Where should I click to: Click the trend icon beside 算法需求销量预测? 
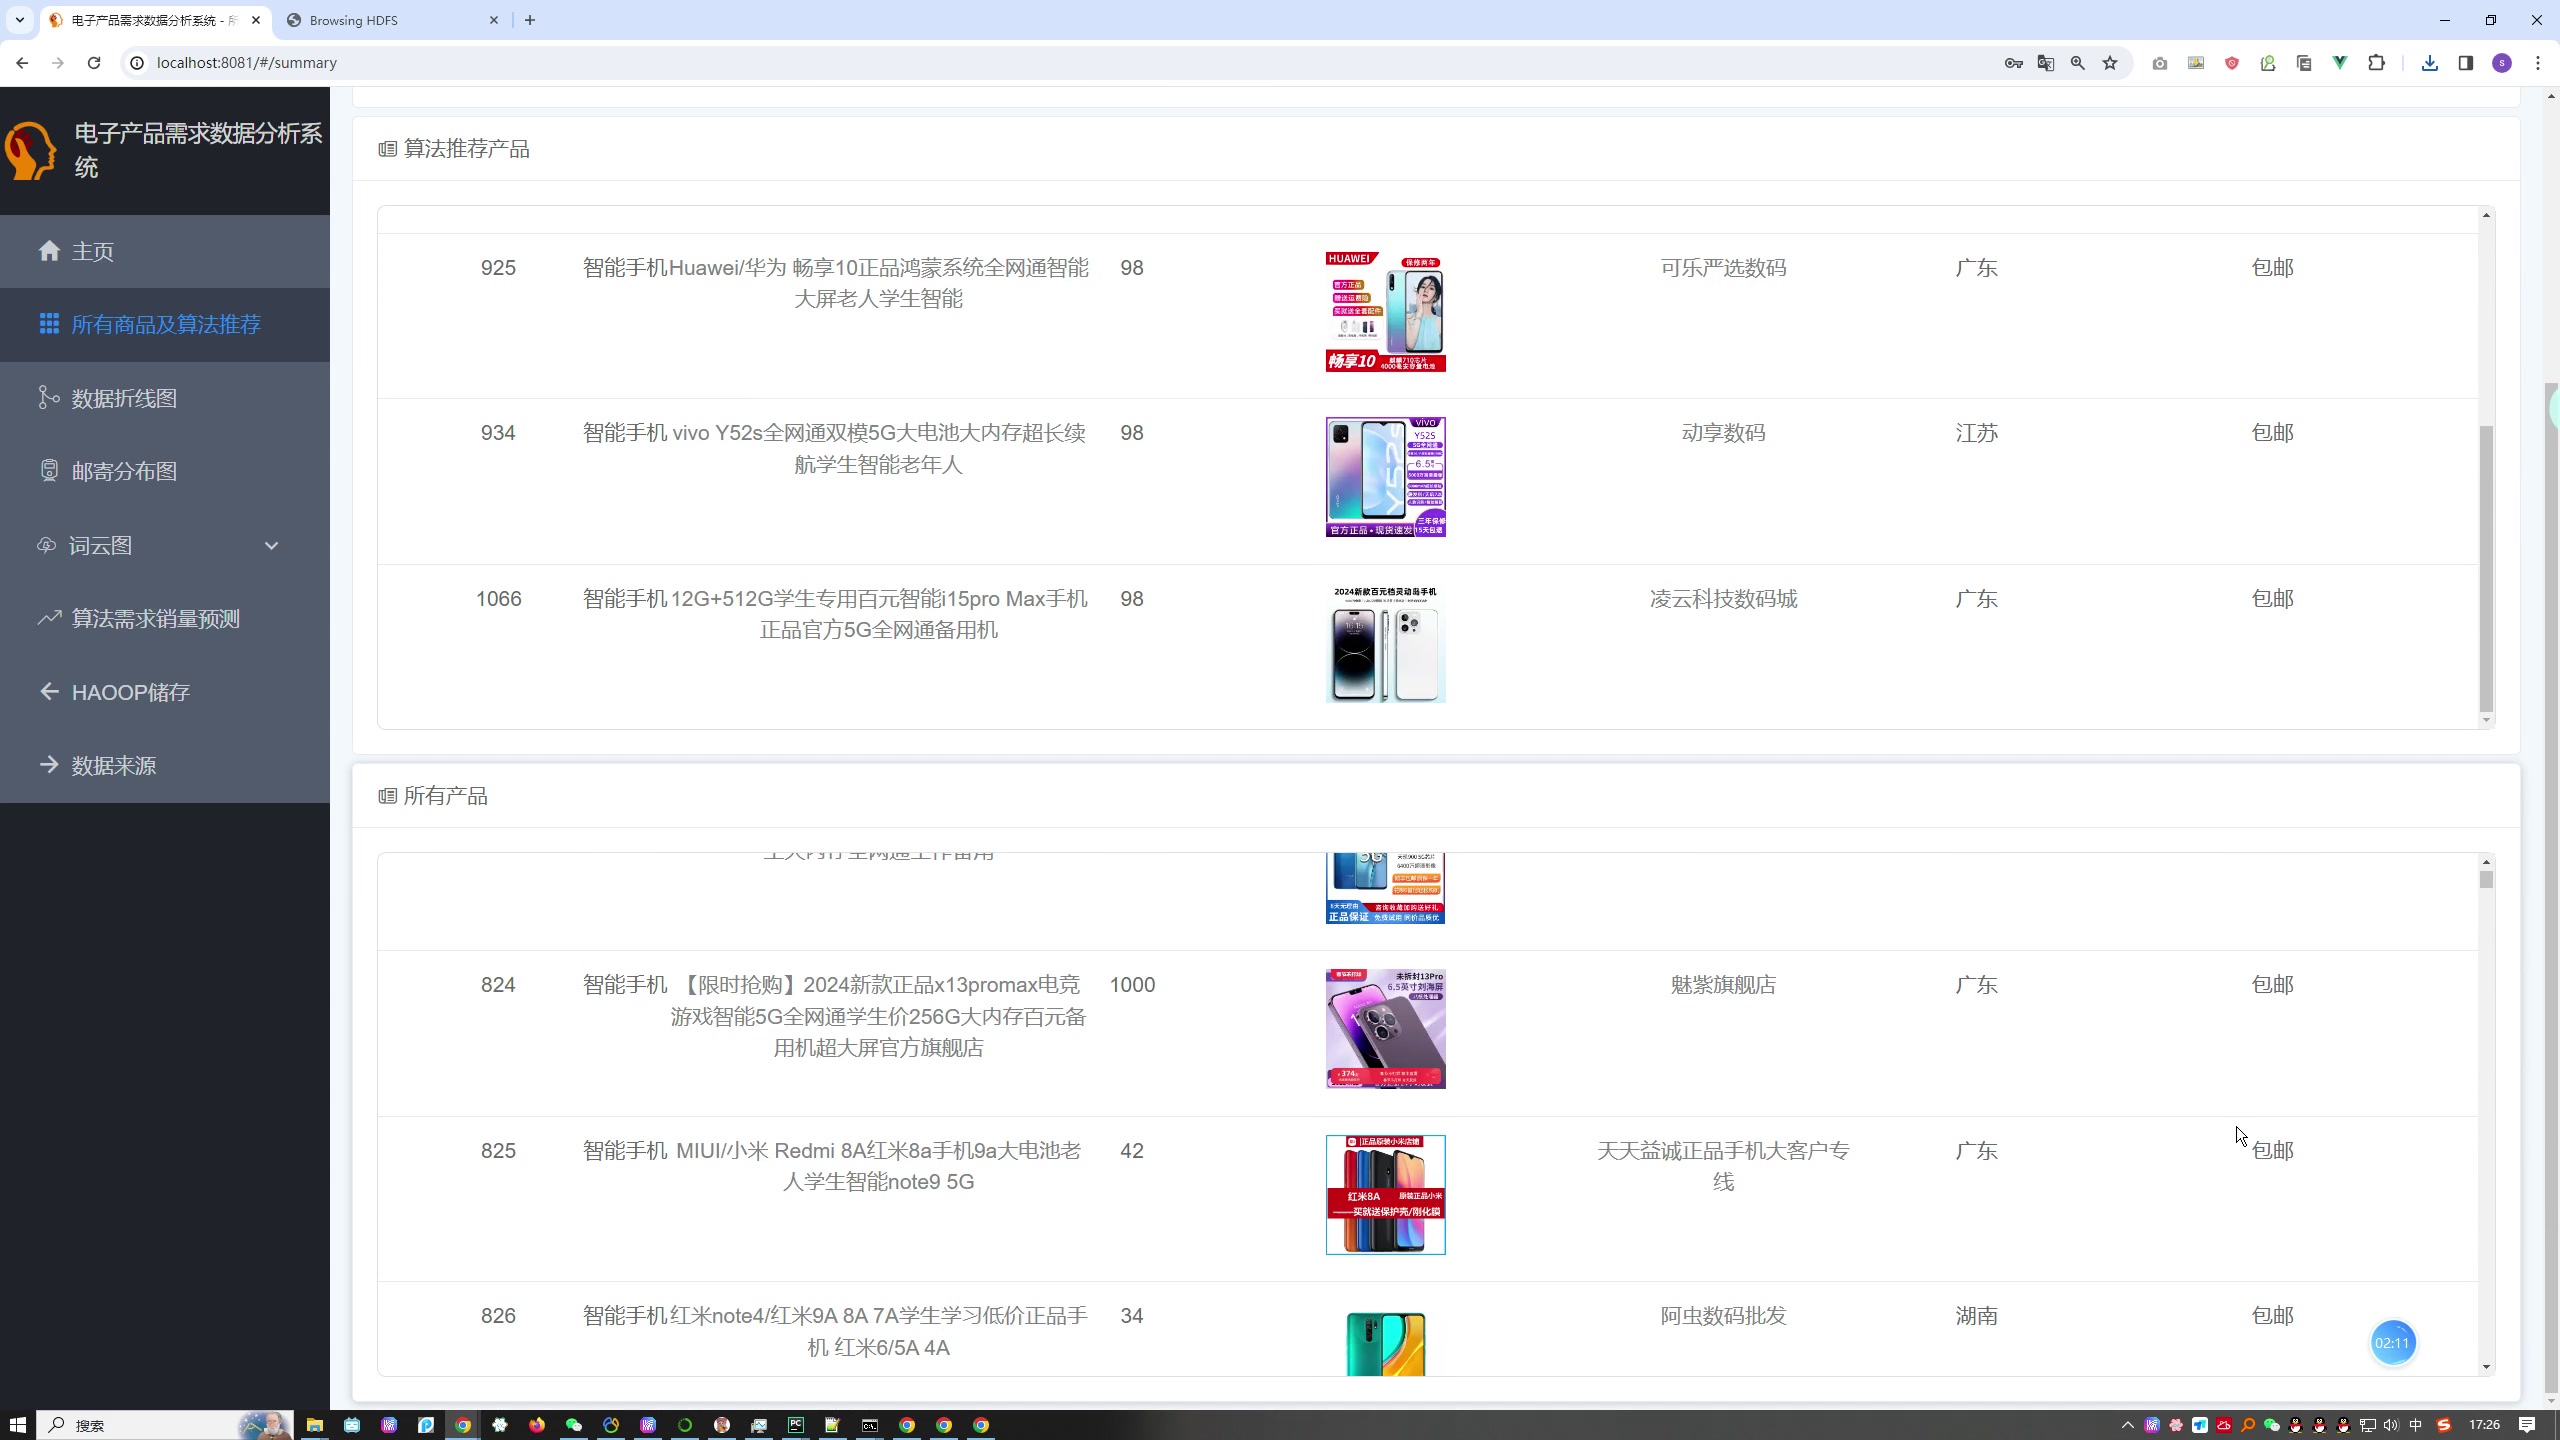[x=49, y=618]
